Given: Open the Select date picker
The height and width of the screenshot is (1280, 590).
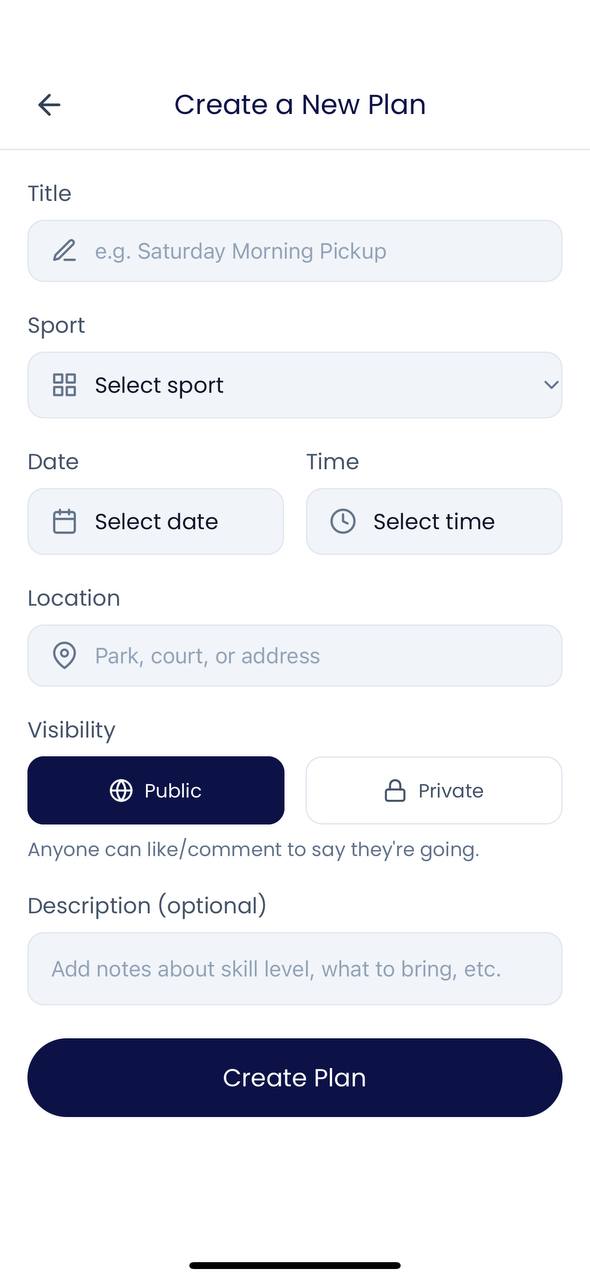Looking at the screenshot, I should (x=155, y=521).
